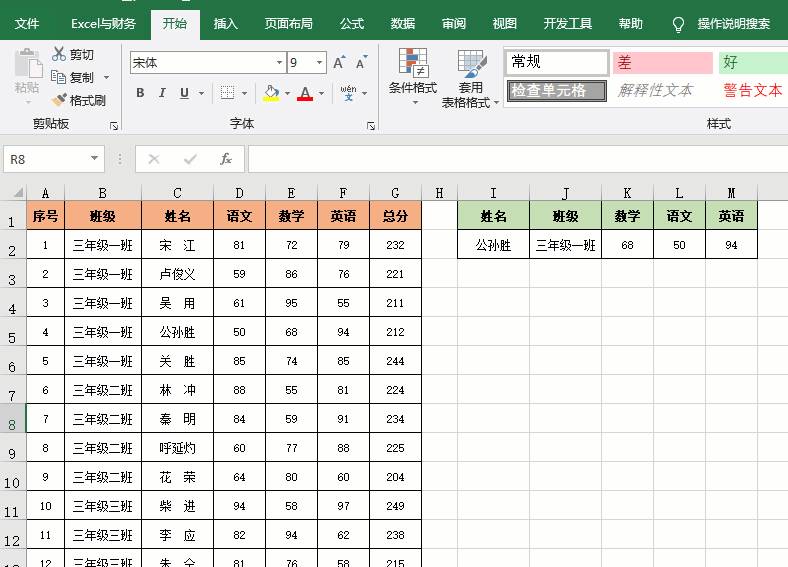This screenshot has width=788, height=567.
Task: Click the Increase Font Size icon
Action: (339, 62)
